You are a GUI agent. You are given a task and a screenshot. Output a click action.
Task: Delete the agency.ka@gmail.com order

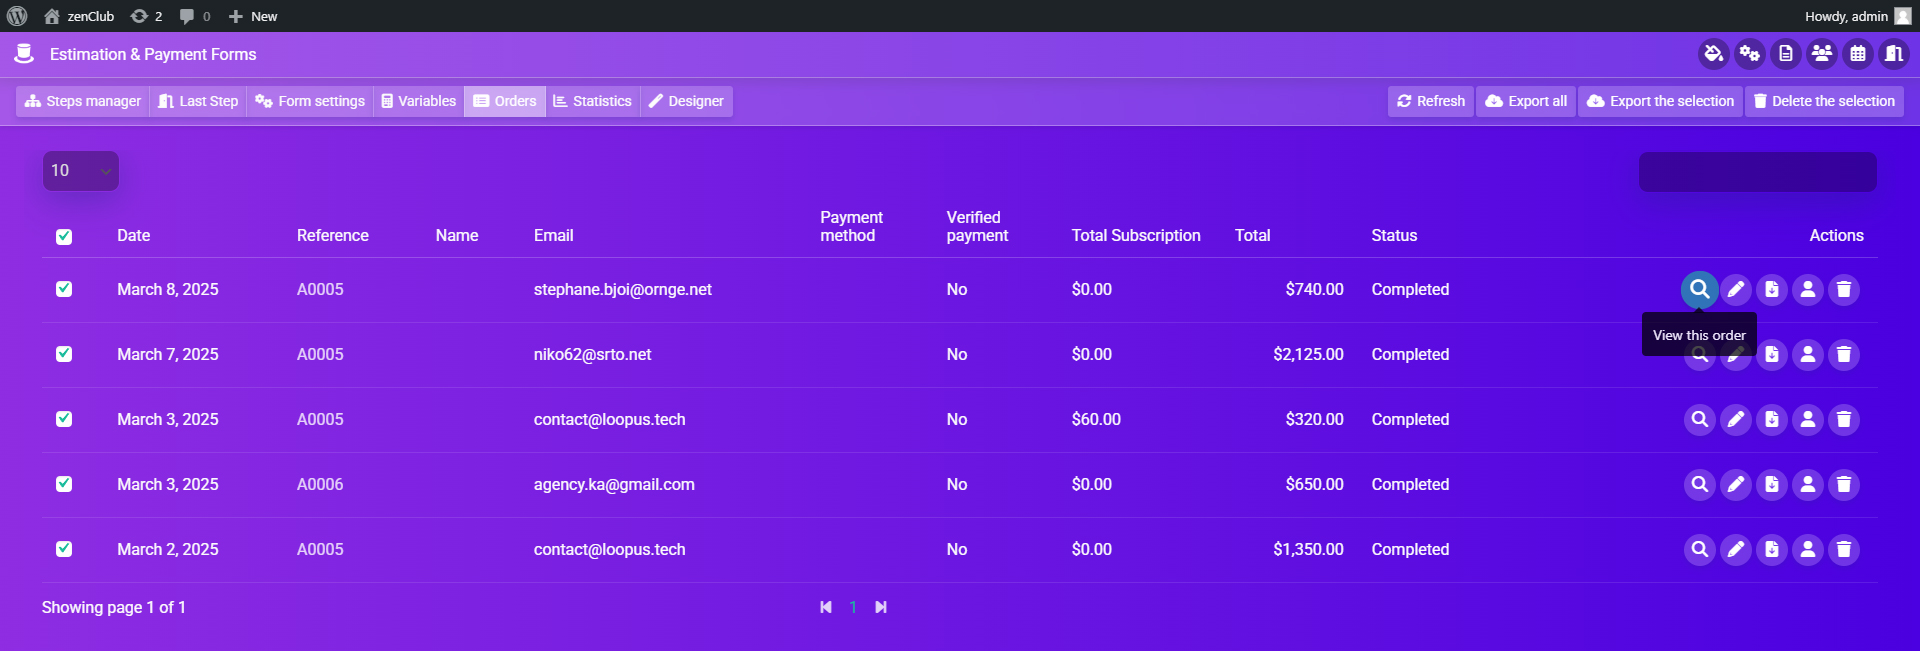click(x=1844, y=485)
